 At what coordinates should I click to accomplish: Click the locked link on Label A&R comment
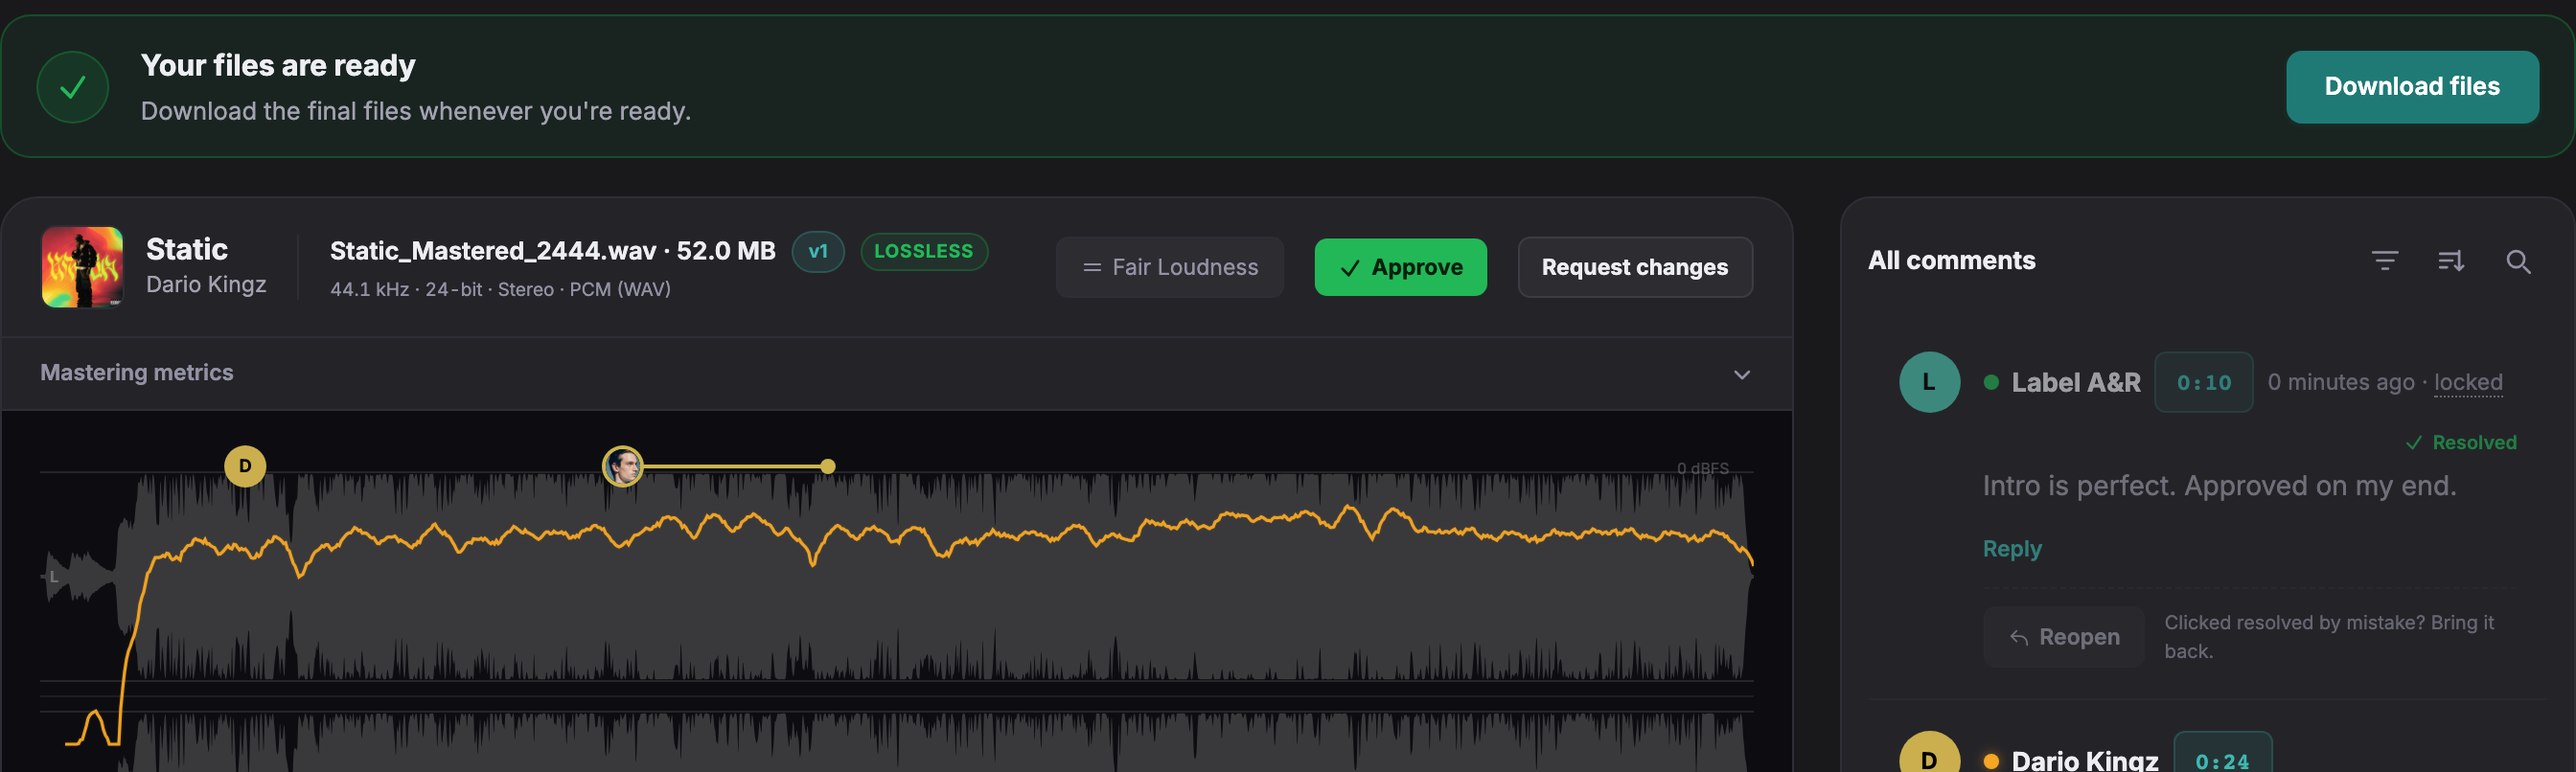(2467, 382)
